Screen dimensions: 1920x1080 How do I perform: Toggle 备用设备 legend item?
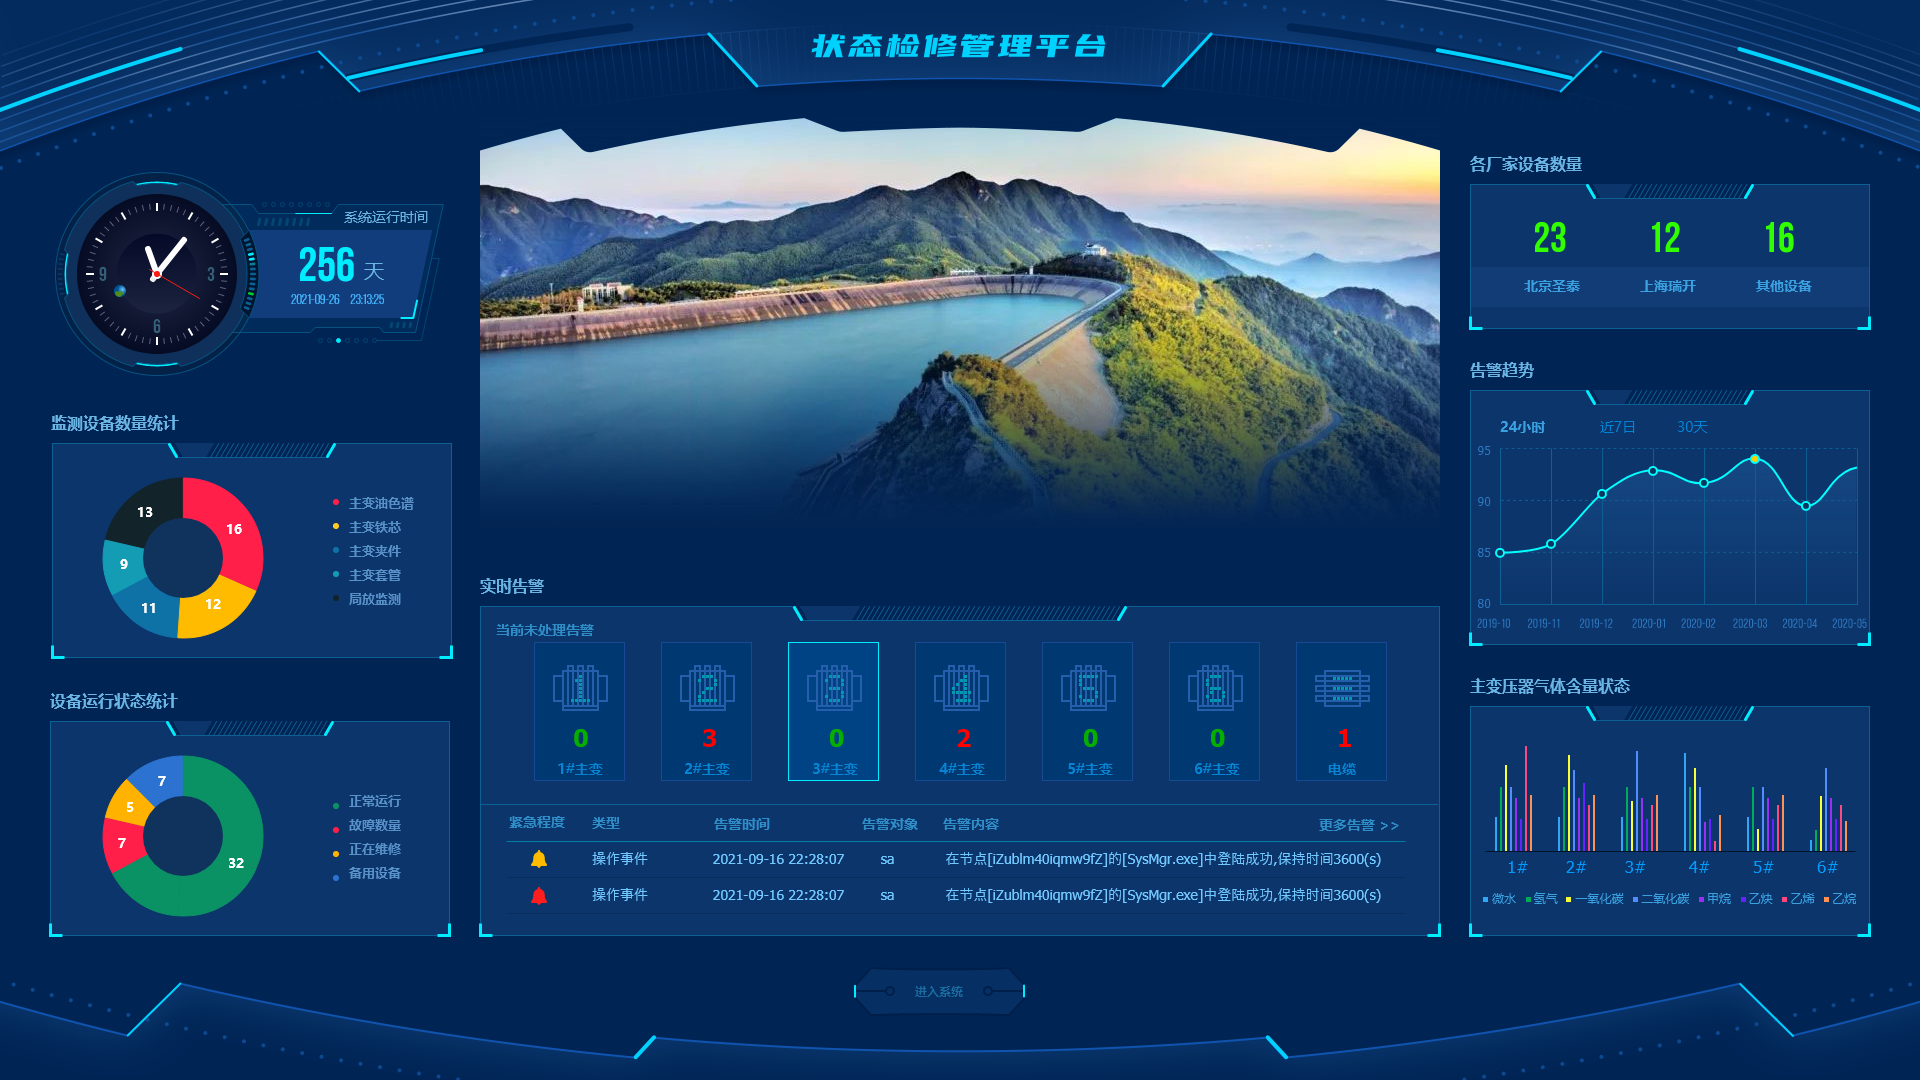point(367,873)
